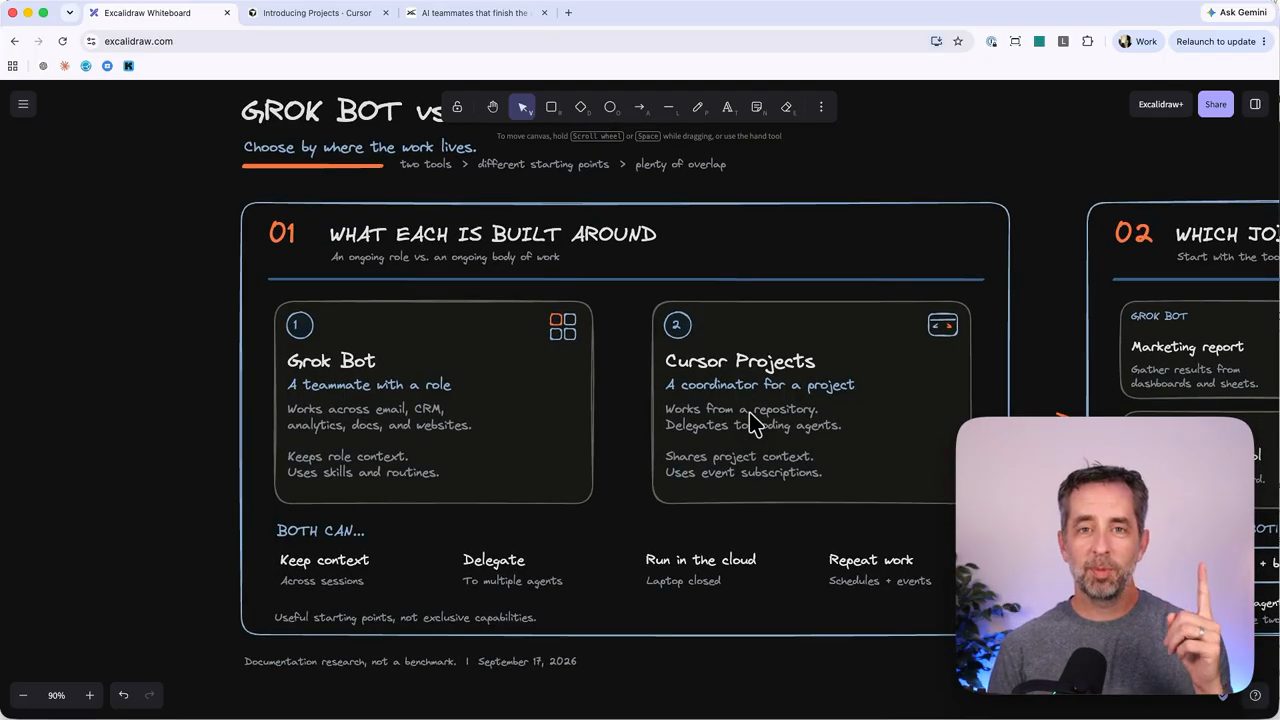Open the help question mark icon
The width and height of the screenshot is (1280, 720).
coord(1255,695)
